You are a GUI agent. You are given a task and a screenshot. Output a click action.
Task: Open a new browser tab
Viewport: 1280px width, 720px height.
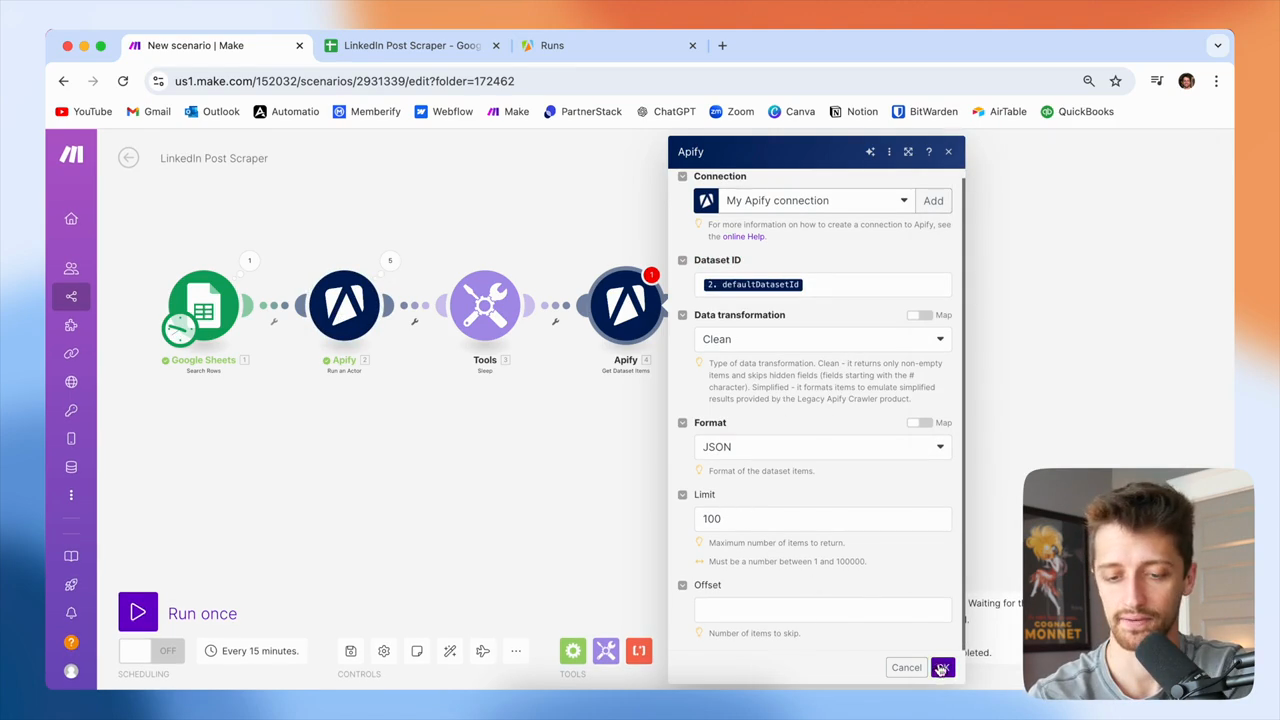pos(722,46)
